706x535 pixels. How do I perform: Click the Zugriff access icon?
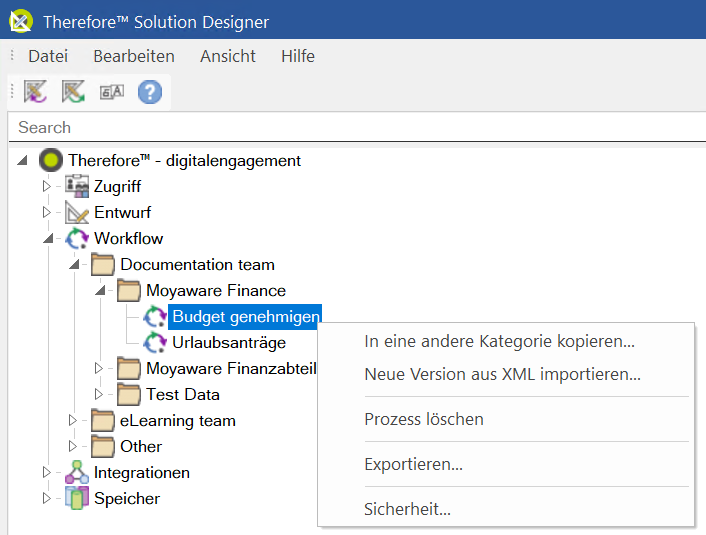point(77,186)
